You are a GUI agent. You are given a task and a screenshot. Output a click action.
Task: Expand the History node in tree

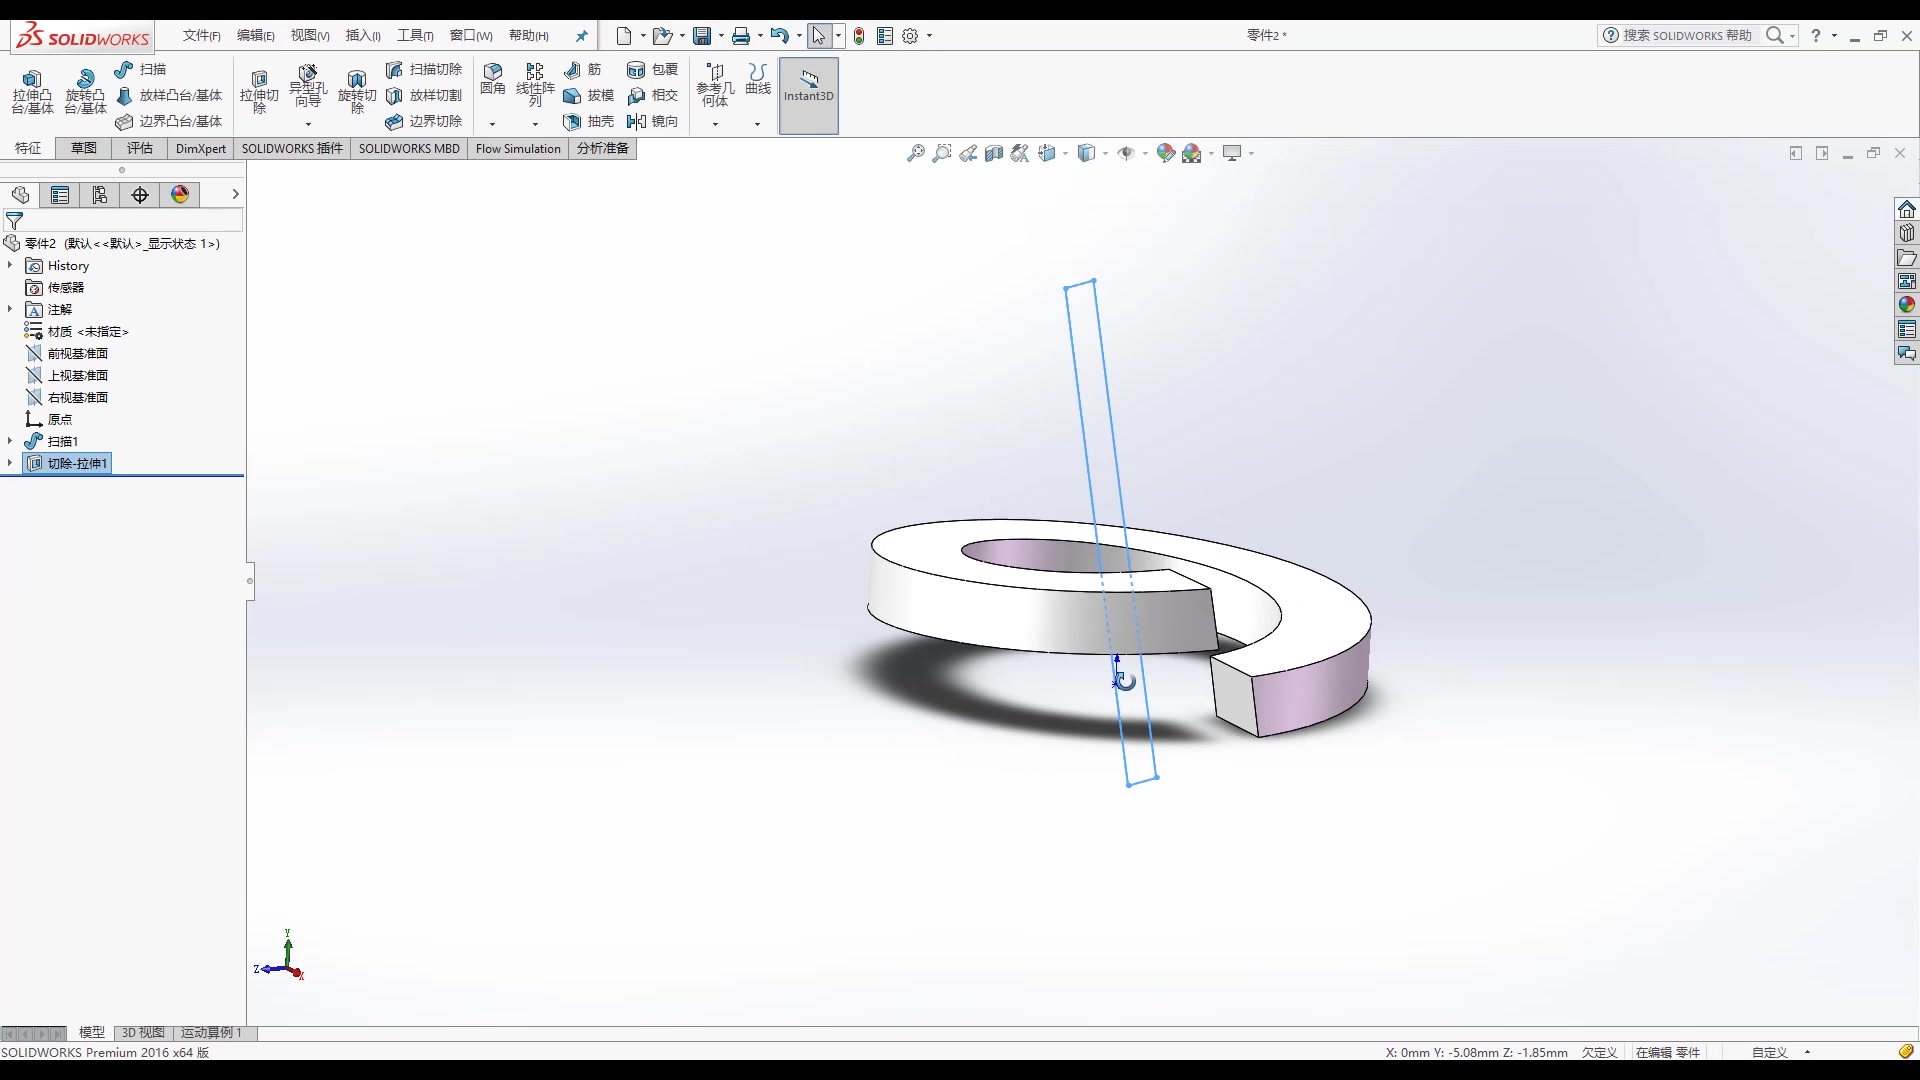tap(11, 265)
